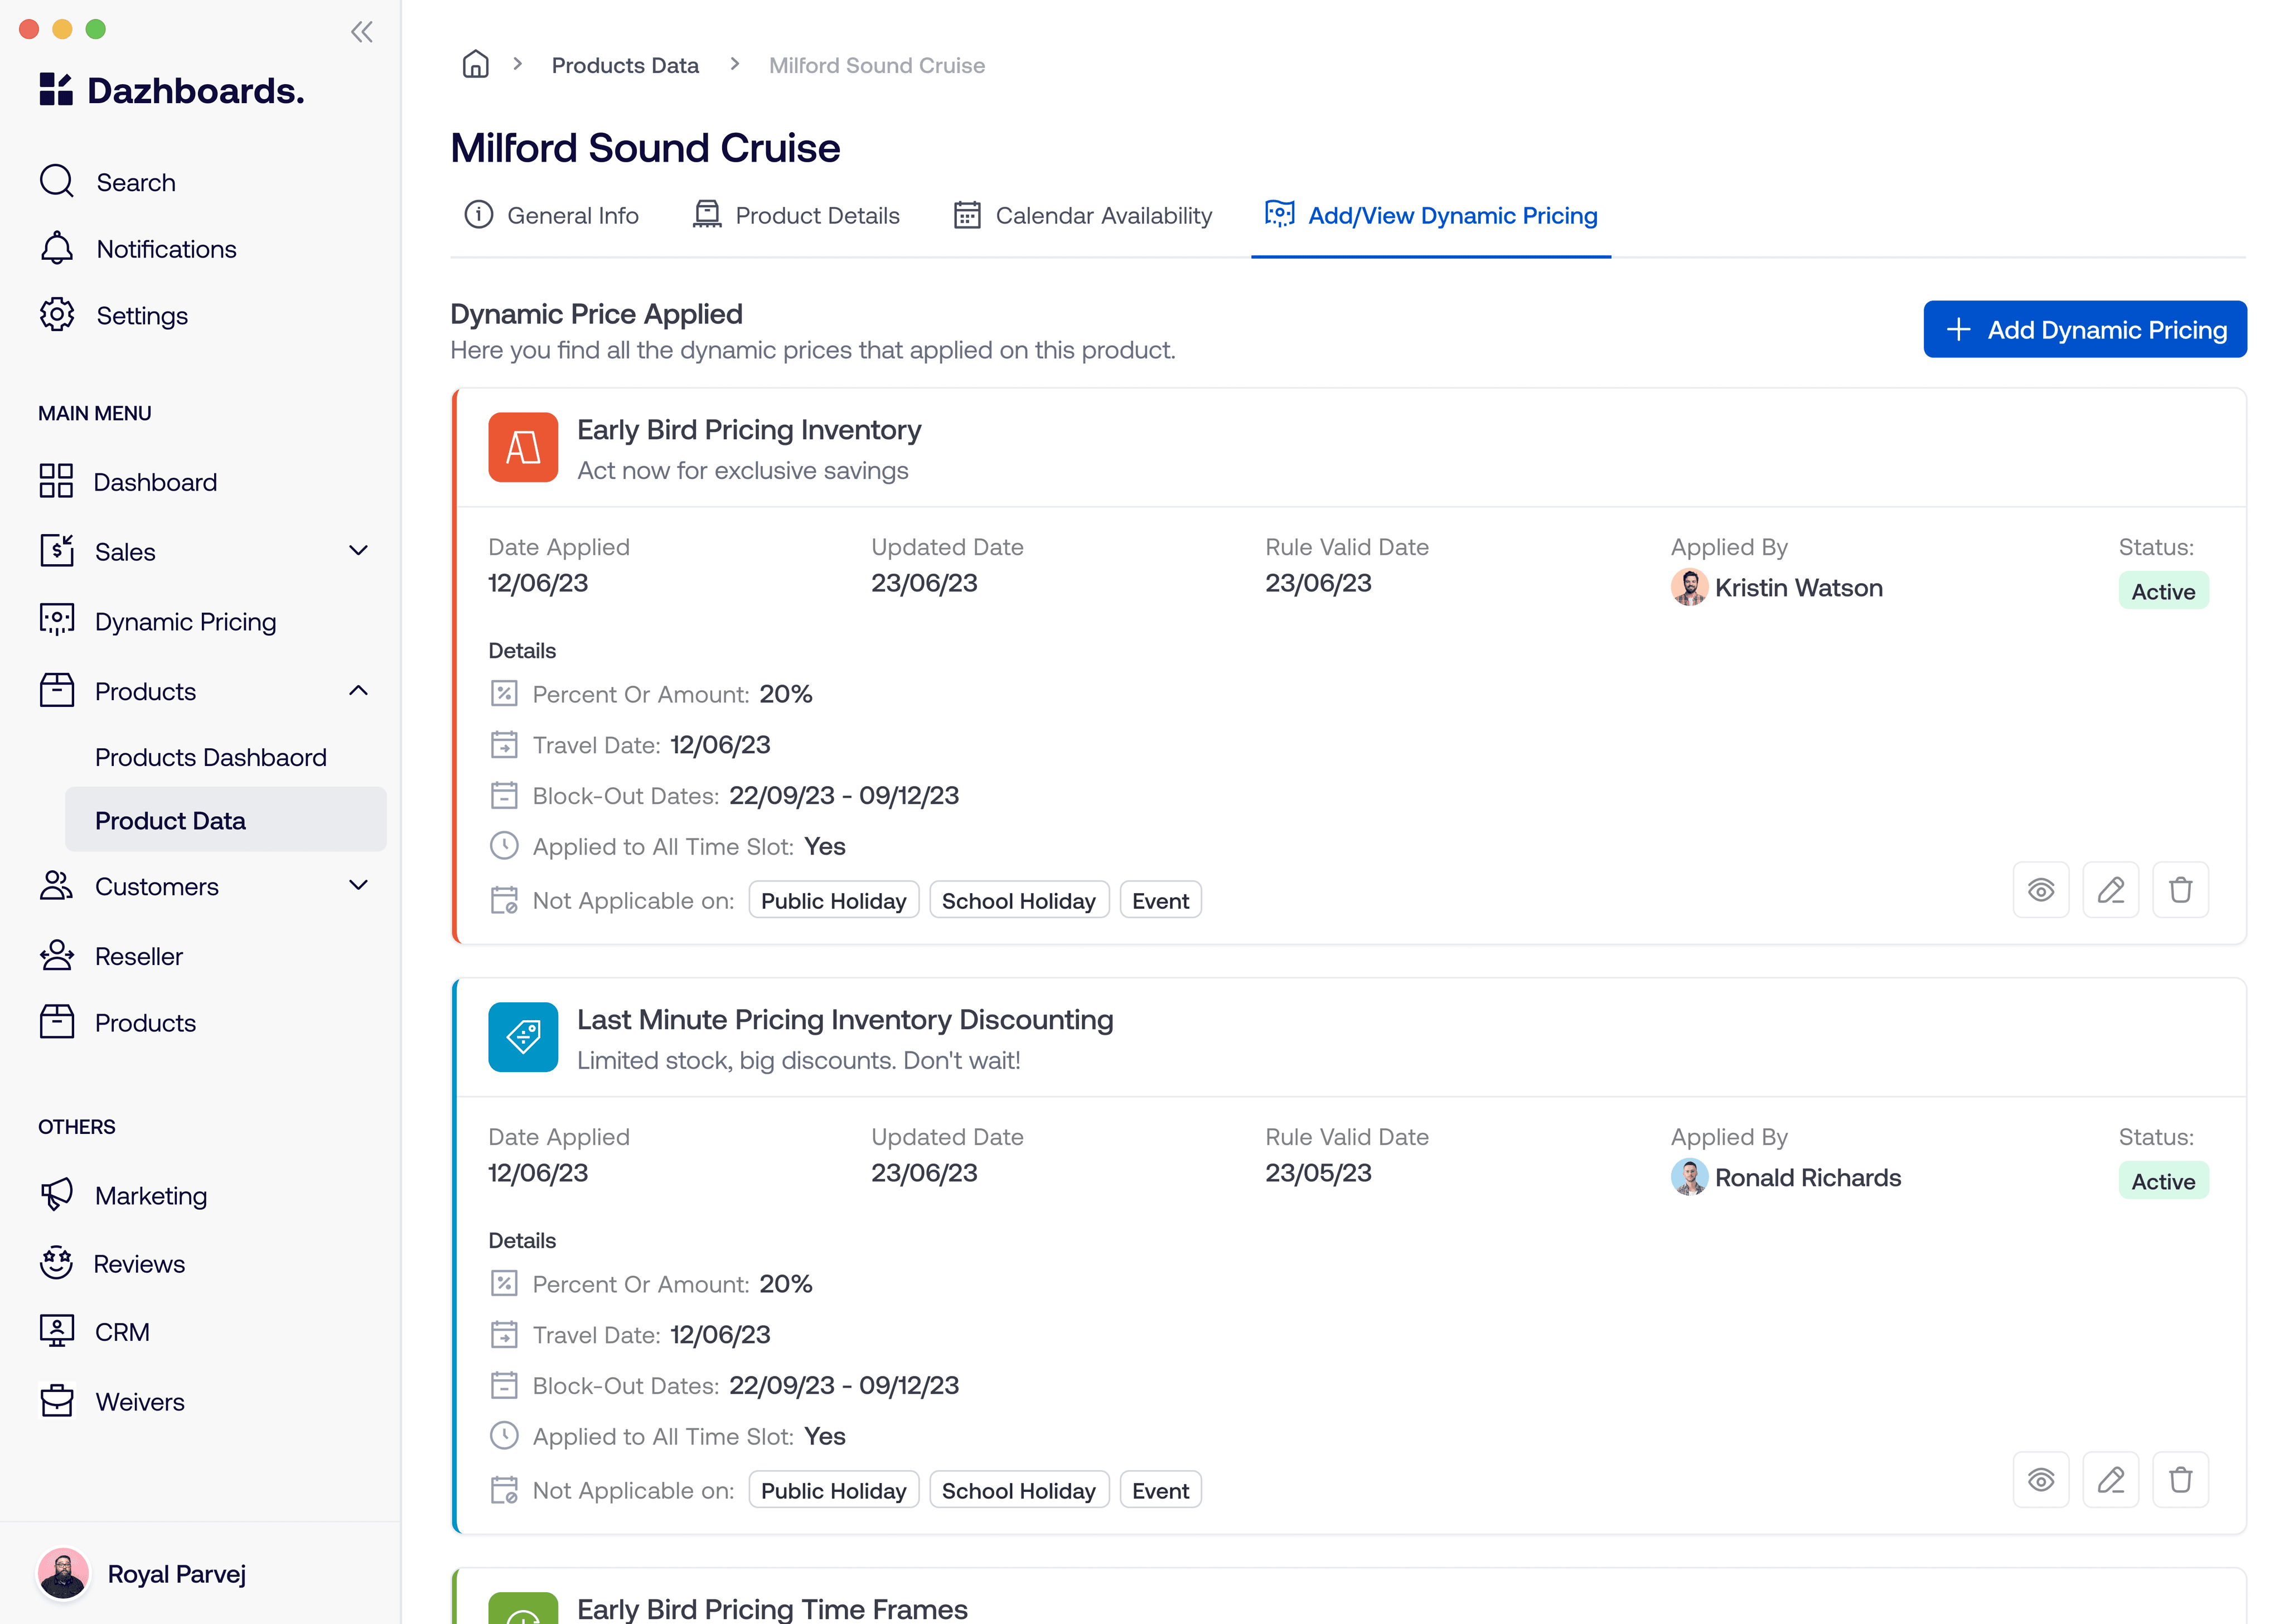Viewport: 2284px width, 1624px height.
Task: Expand the Sales menu chevron
Action: [x=358, y=551]
